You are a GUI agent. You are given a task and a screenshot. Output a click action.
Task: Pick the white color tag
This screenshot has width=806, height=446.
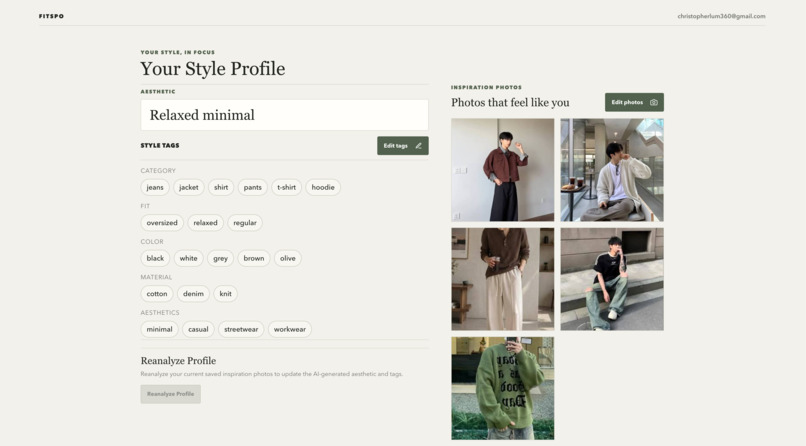(189, 258)
